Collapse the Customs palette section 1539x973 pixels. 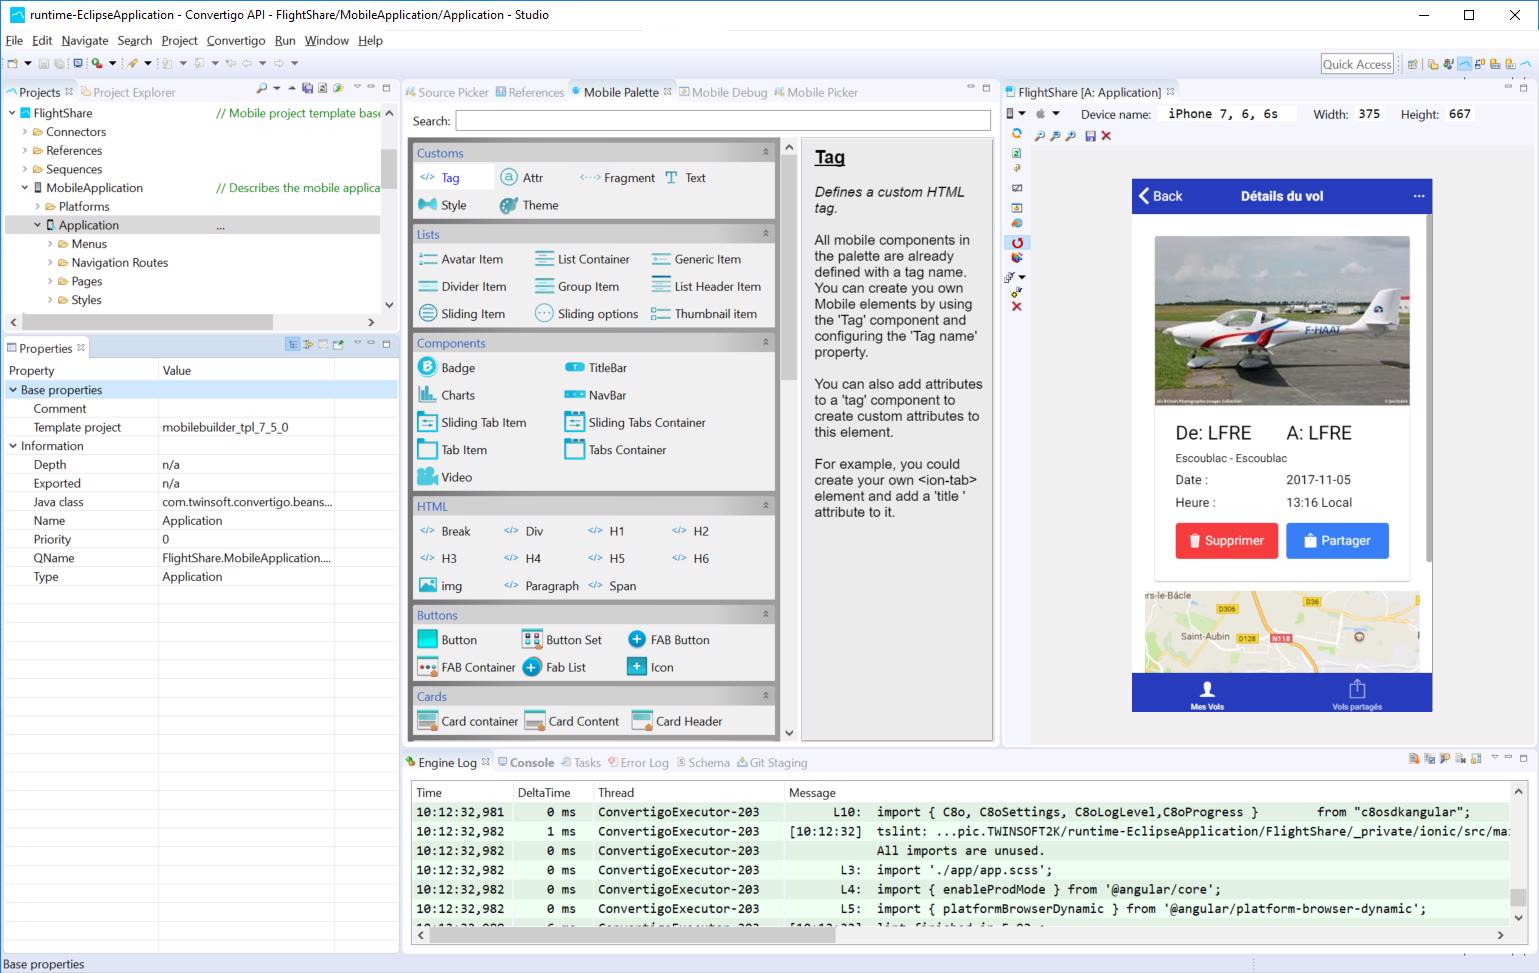point(766,152)
